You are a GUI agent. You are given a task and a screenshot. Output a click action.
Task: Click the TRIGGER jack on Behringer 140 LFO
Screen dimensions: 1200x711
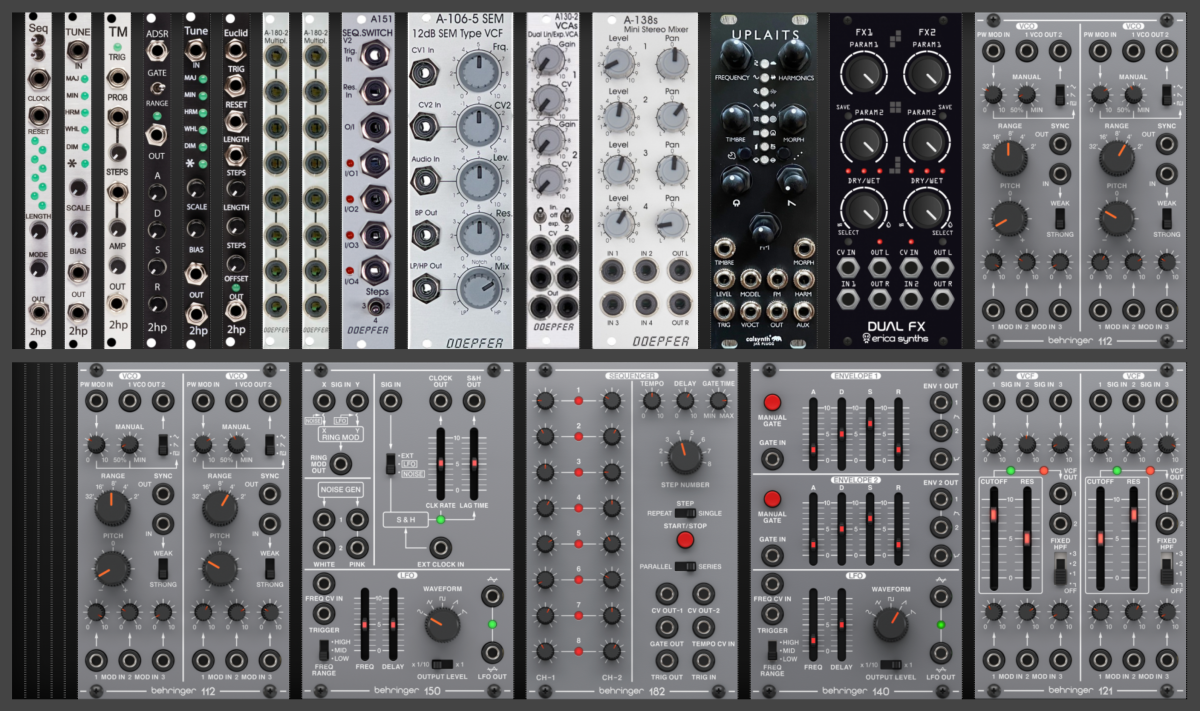[771, 614]
